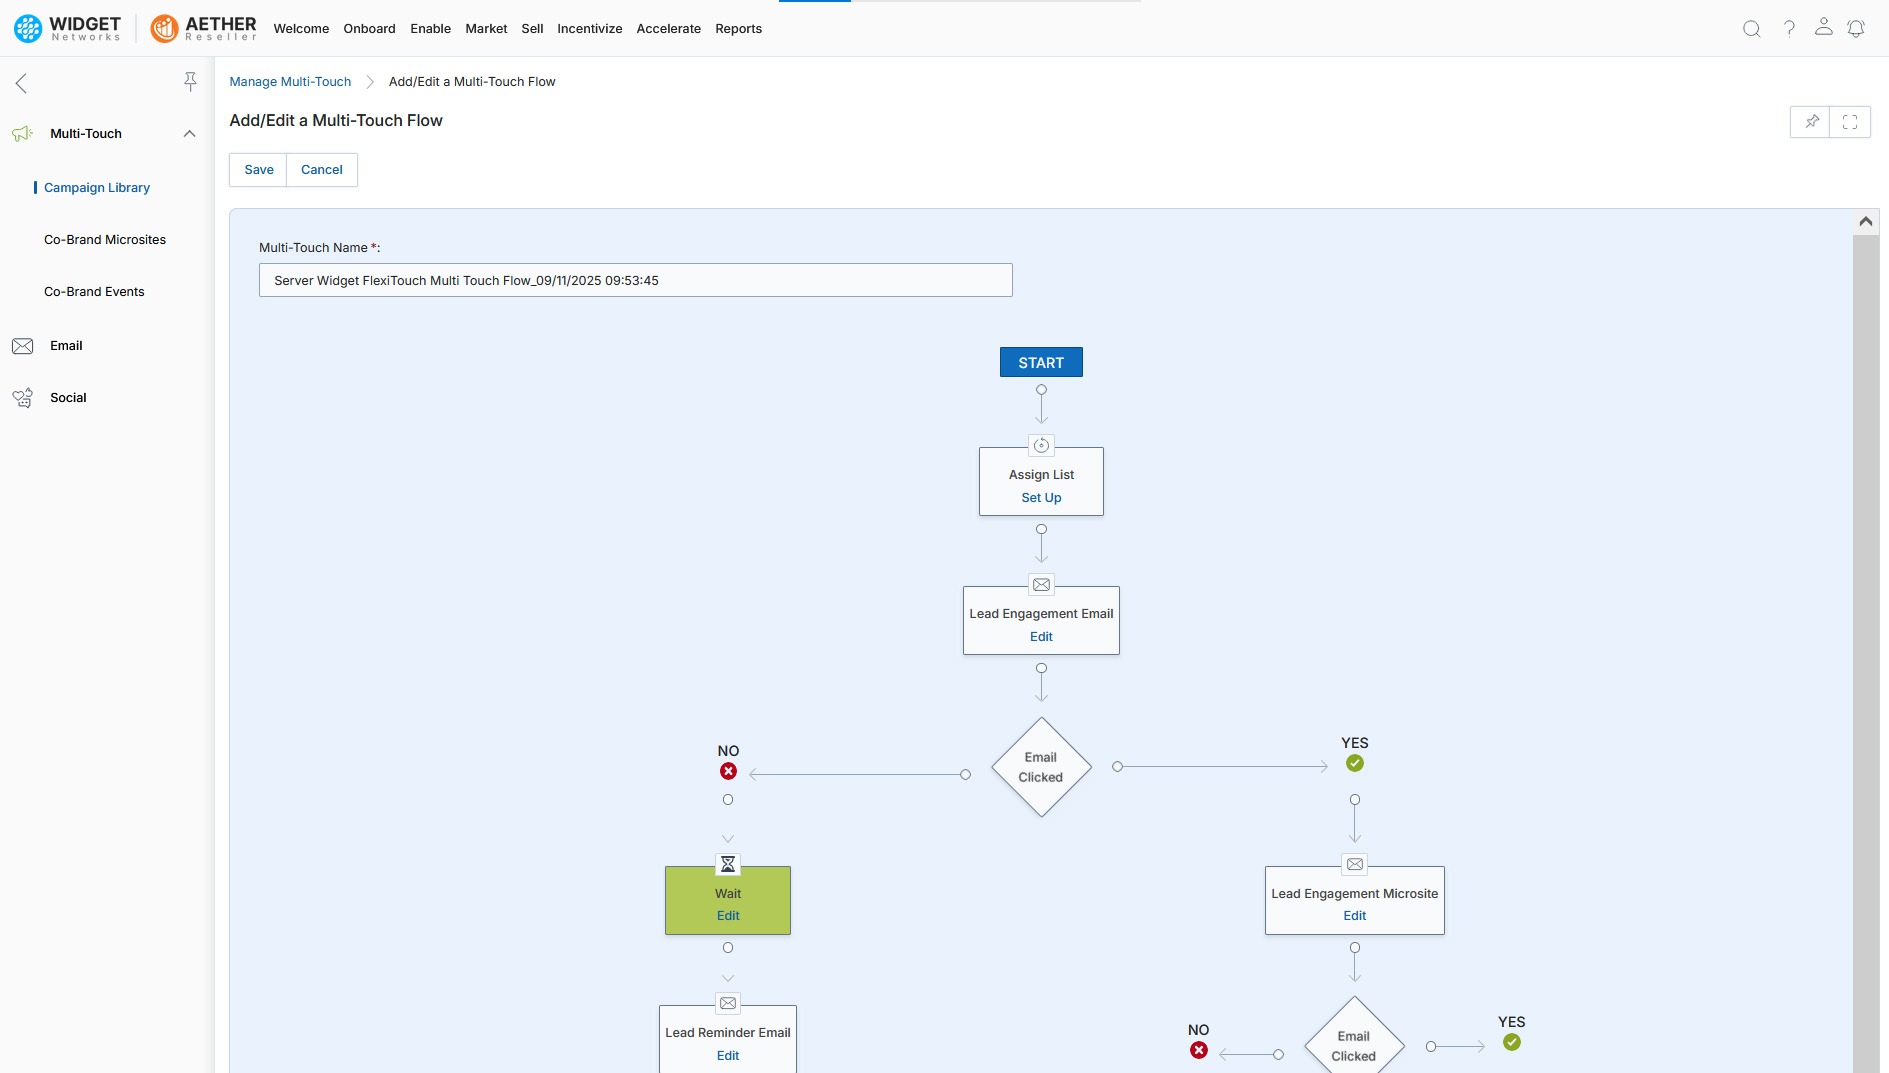Collapse sidebar with back arrow
1889x1073 pixels.
pos(21,83)
